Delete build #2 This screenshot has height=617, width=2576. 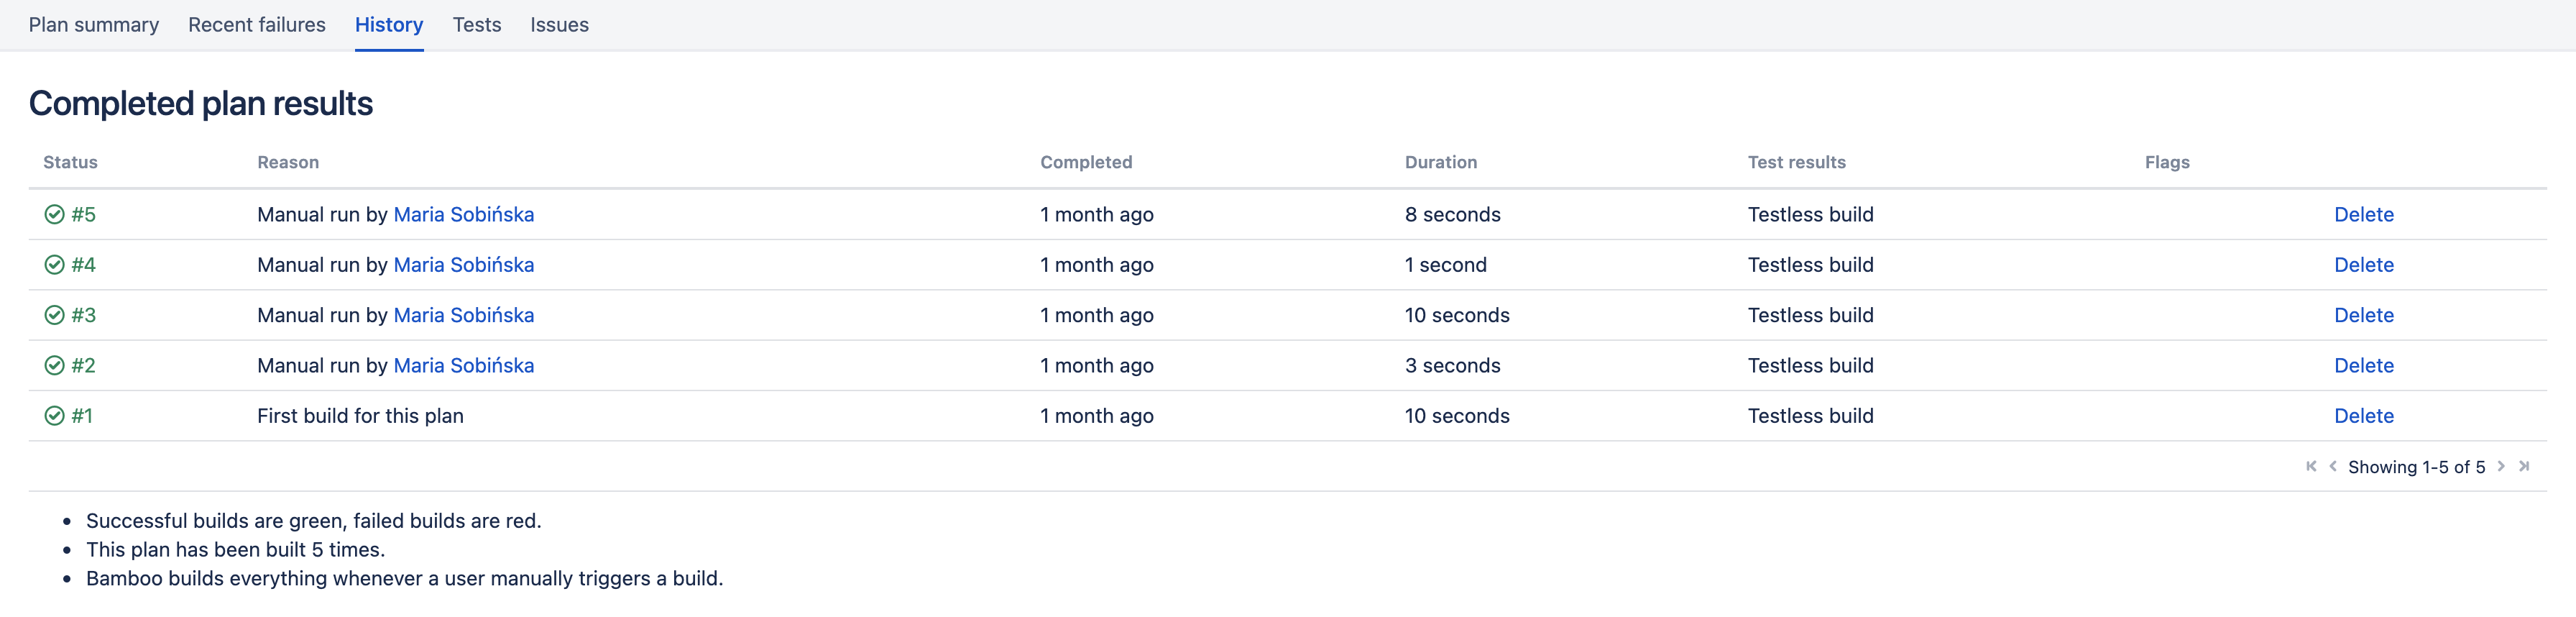point(2364,365)
